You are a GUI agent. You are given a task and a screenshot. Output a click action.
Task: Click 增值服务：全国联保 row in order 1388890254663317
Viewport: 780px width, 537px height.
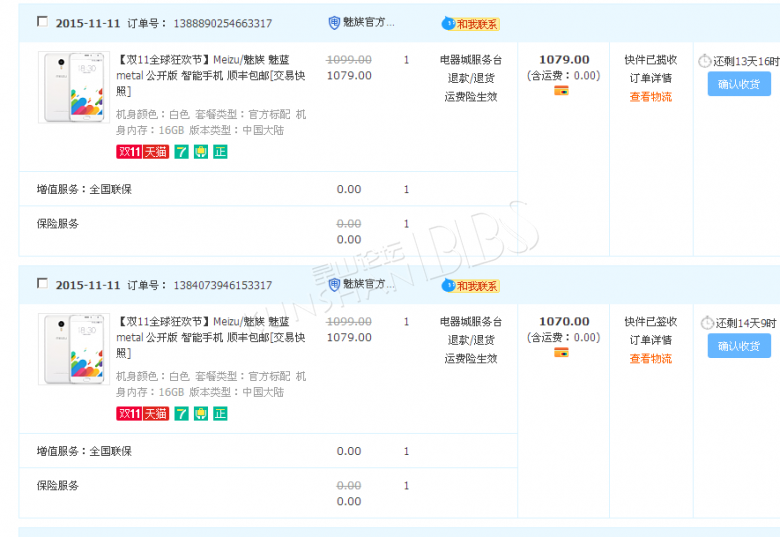coord(268,189)
